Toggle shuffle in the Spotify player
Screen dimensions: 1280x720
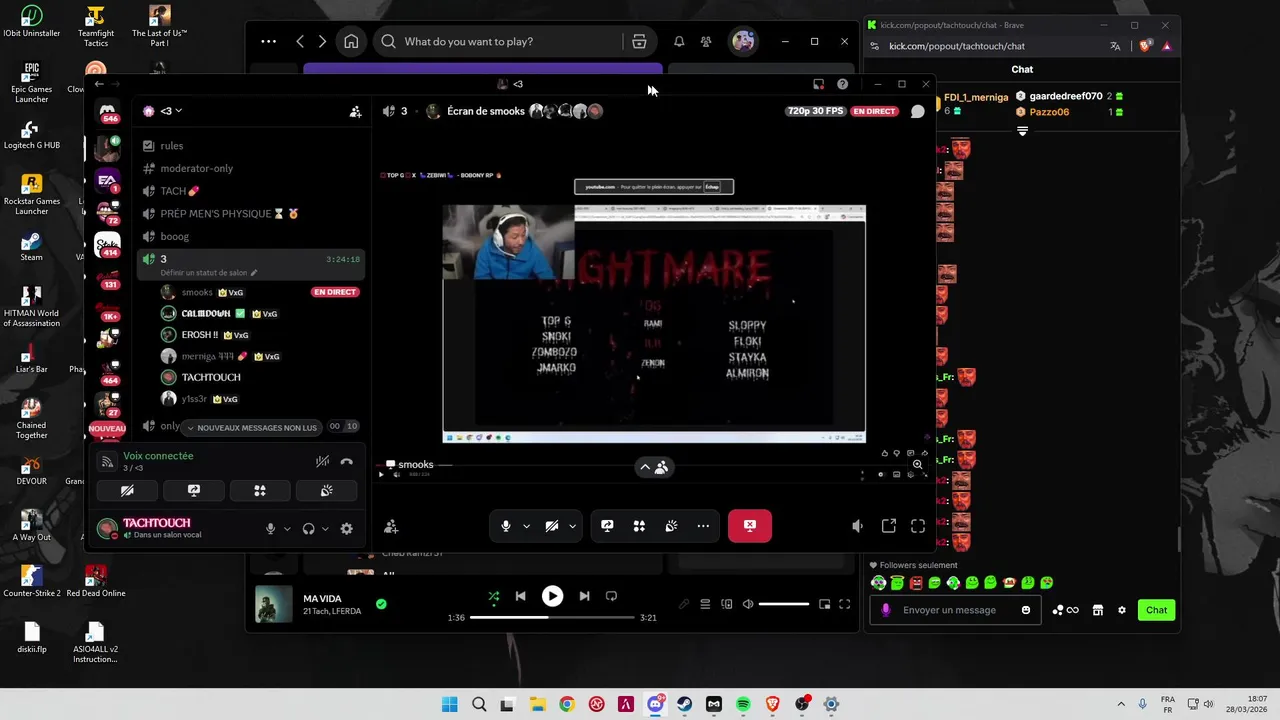pyautogui.click(x=493, y=596)
